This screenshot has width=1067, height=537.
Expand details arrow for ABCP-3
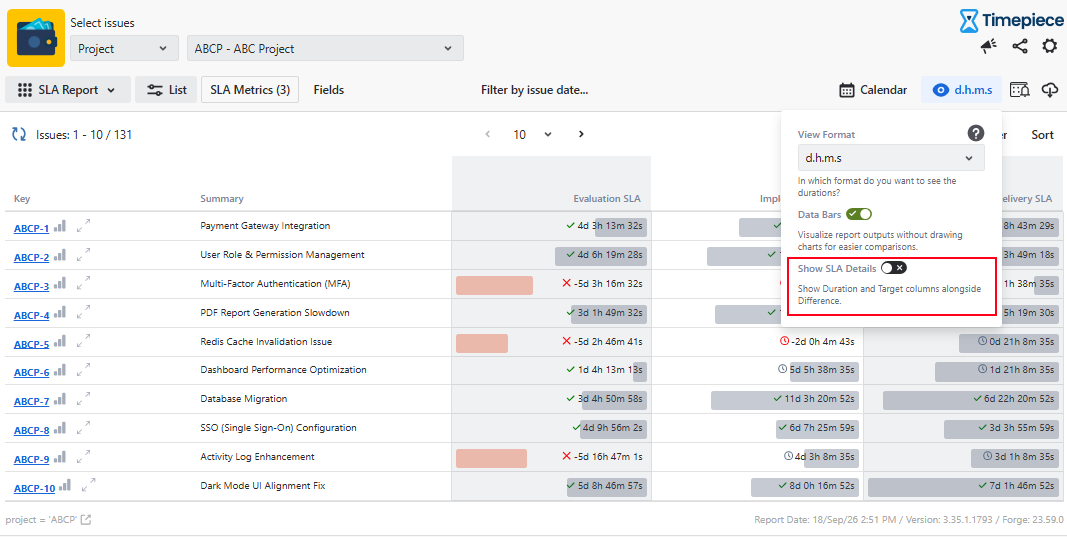pos(84,283)
